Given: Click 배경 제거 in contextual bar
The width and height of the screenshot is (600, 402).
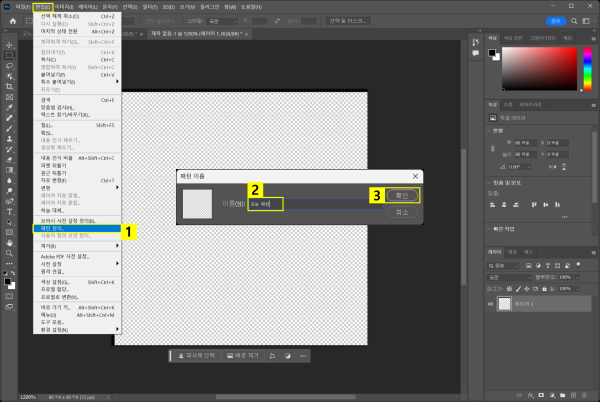Looking at the screenshot, I should click(x=243, y=356).
